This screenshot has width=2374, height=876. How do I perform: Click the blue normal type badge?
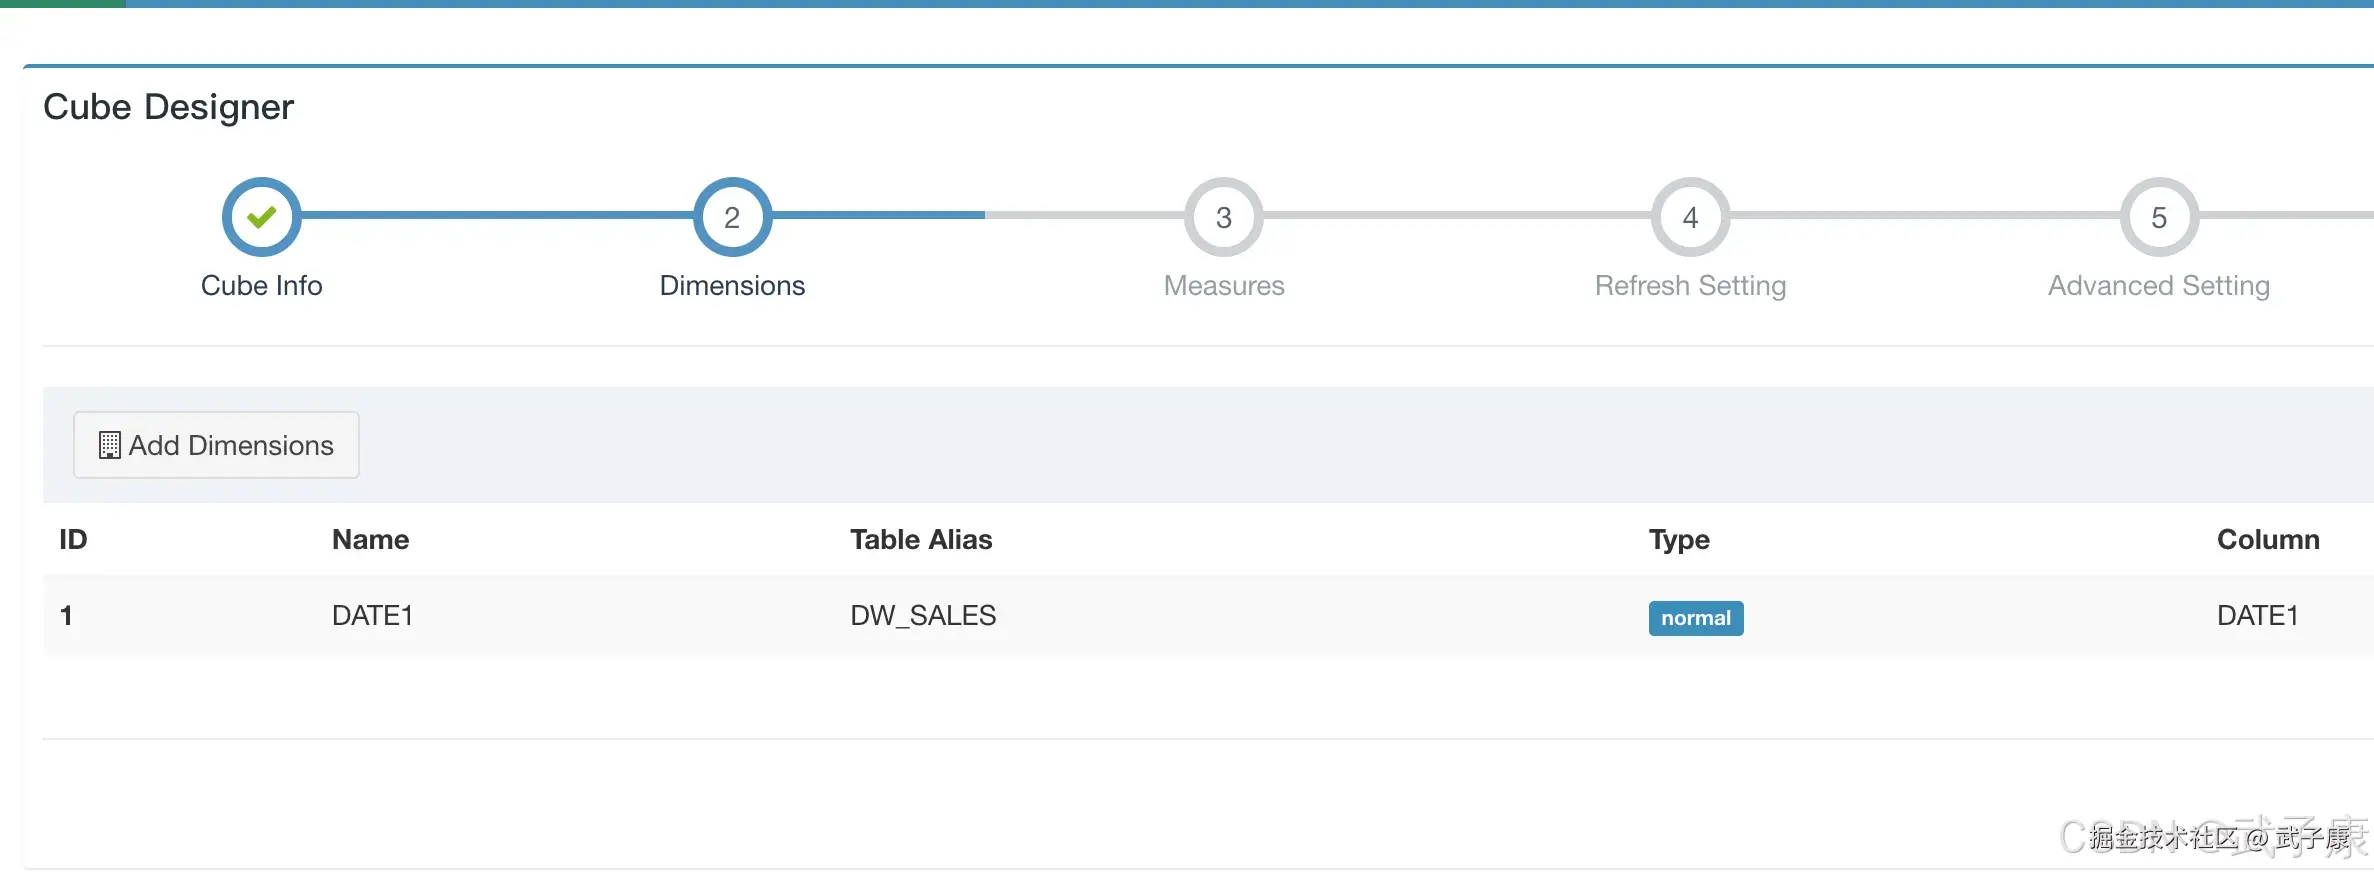1695,618
